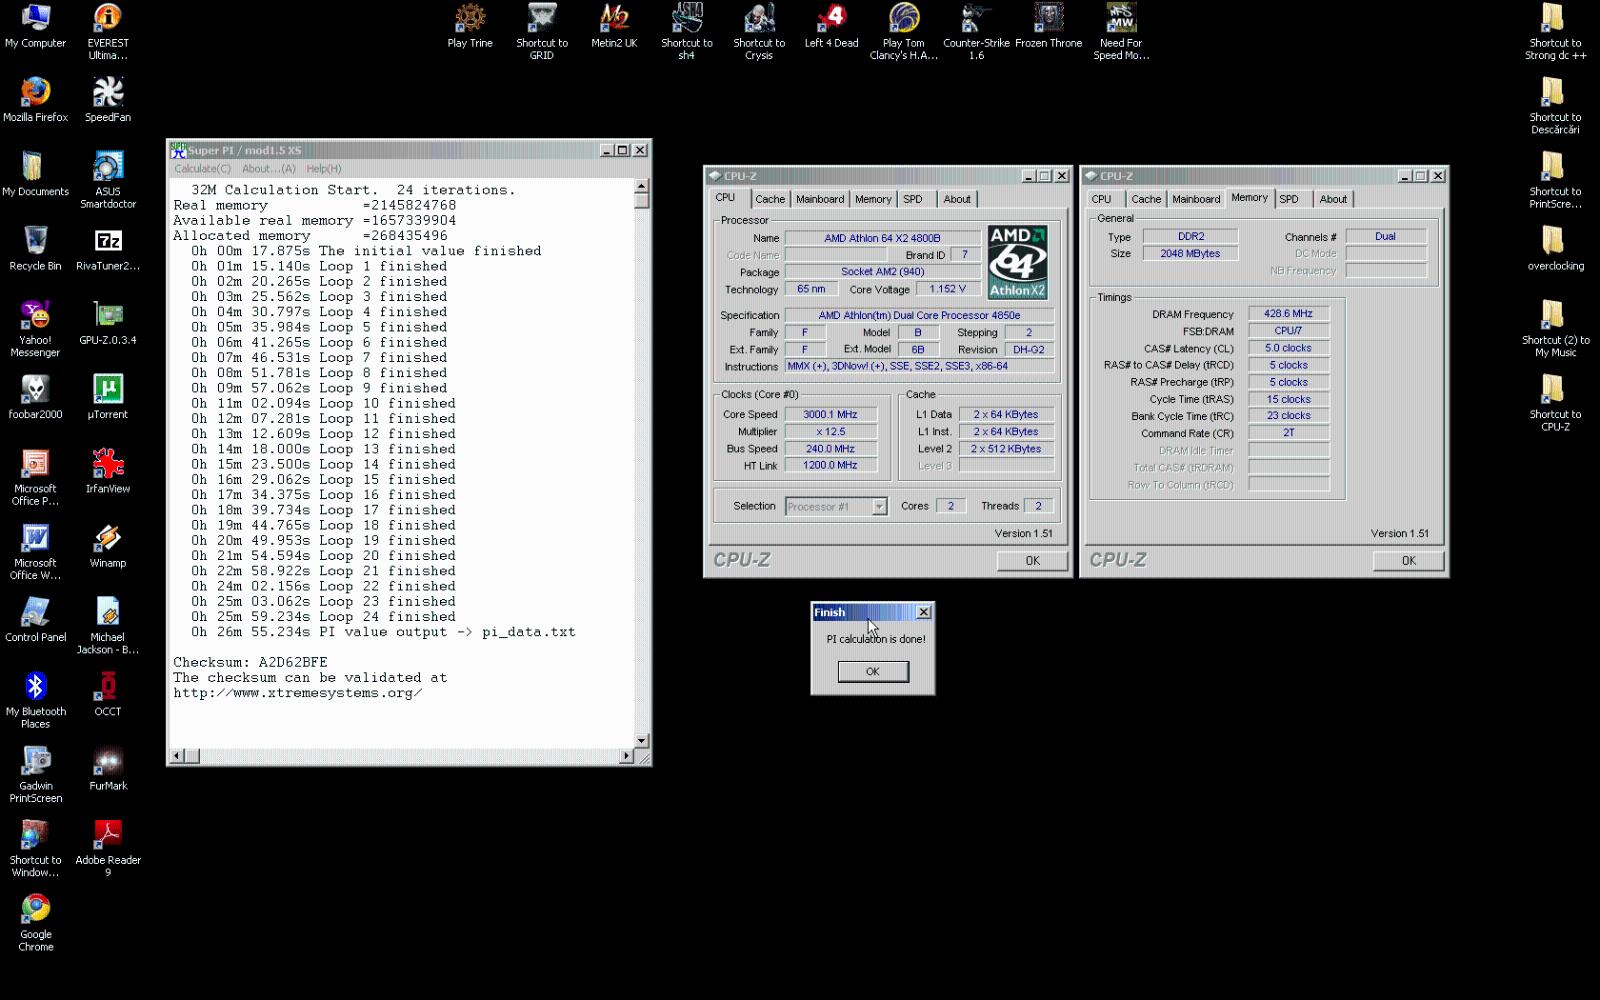Open My Computer desktop icon

[35, 25]
